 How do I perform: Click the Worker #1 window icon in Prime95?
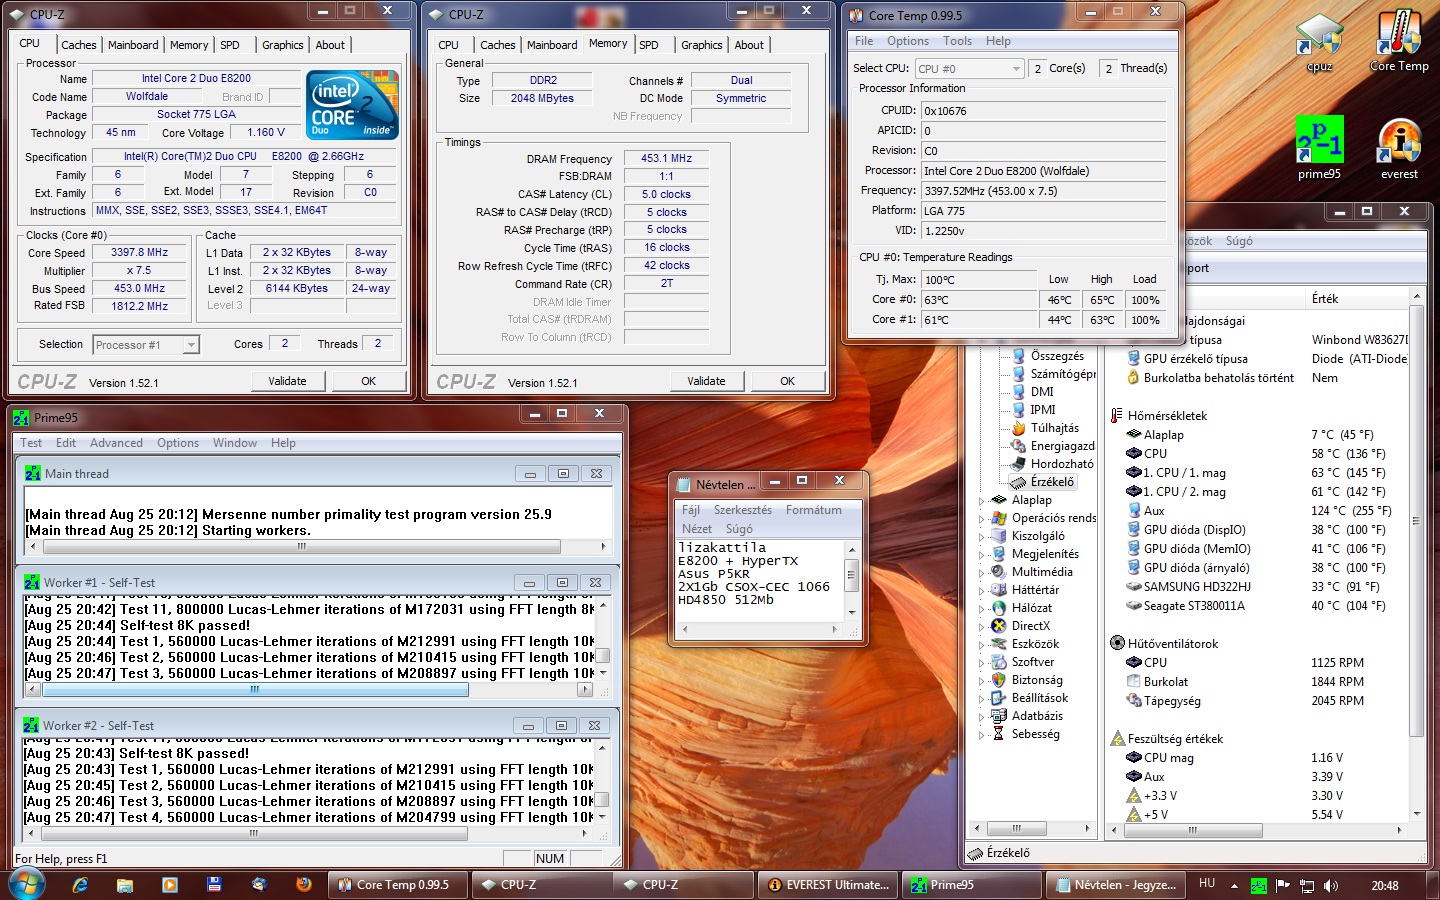[33, 582]
